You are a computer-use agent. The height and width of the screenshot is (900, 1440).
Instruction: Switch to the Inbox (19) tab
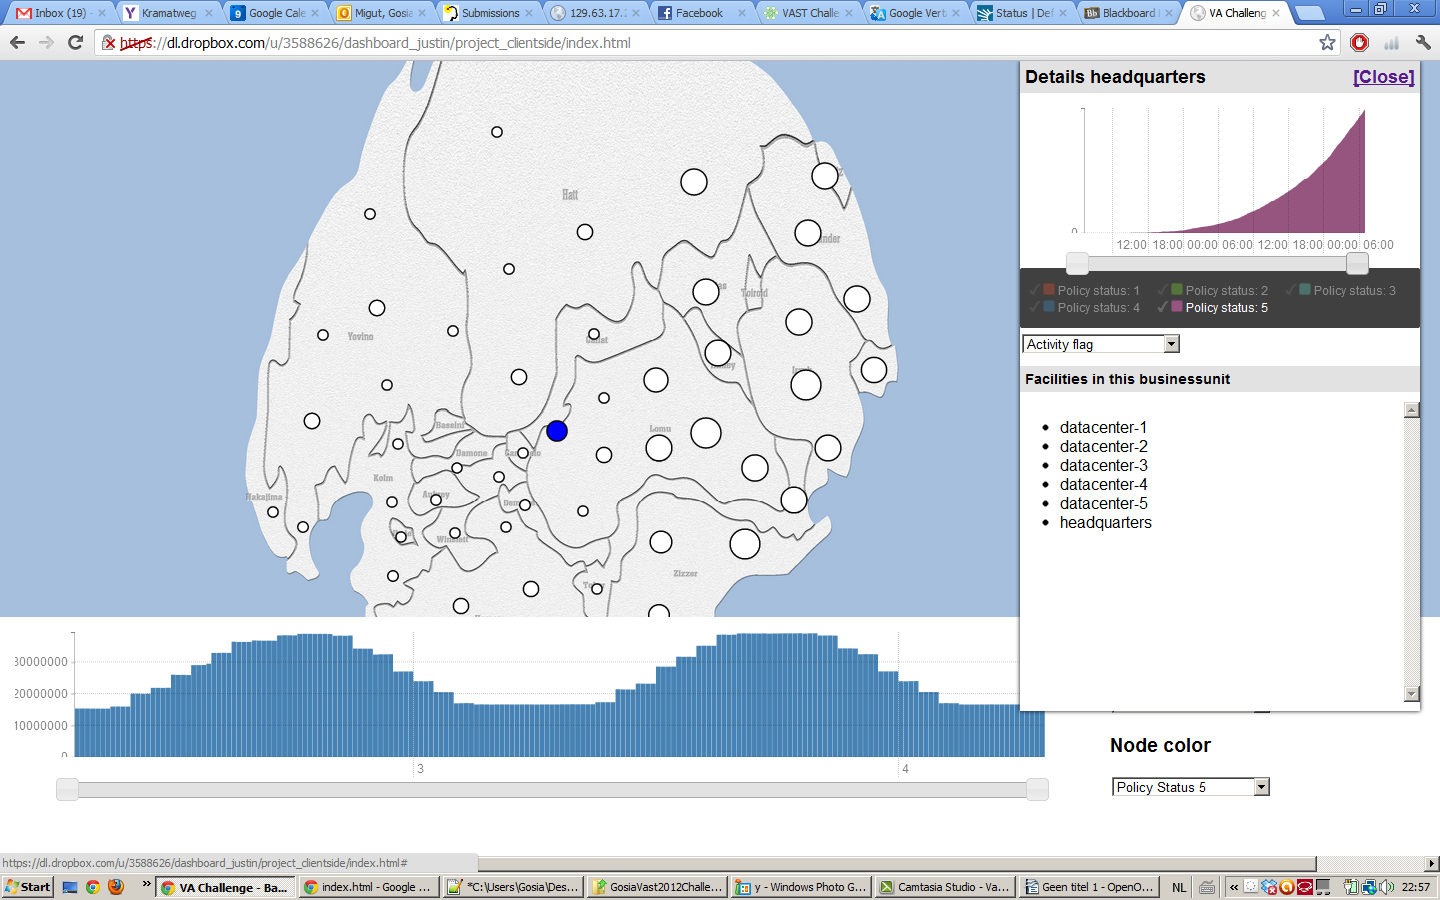click(x=59, y=13)
